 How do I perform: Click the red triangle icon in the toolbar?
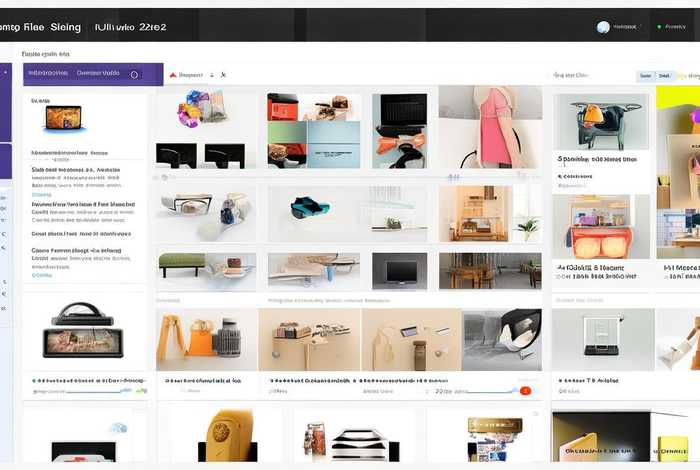[x=173, y=75]
